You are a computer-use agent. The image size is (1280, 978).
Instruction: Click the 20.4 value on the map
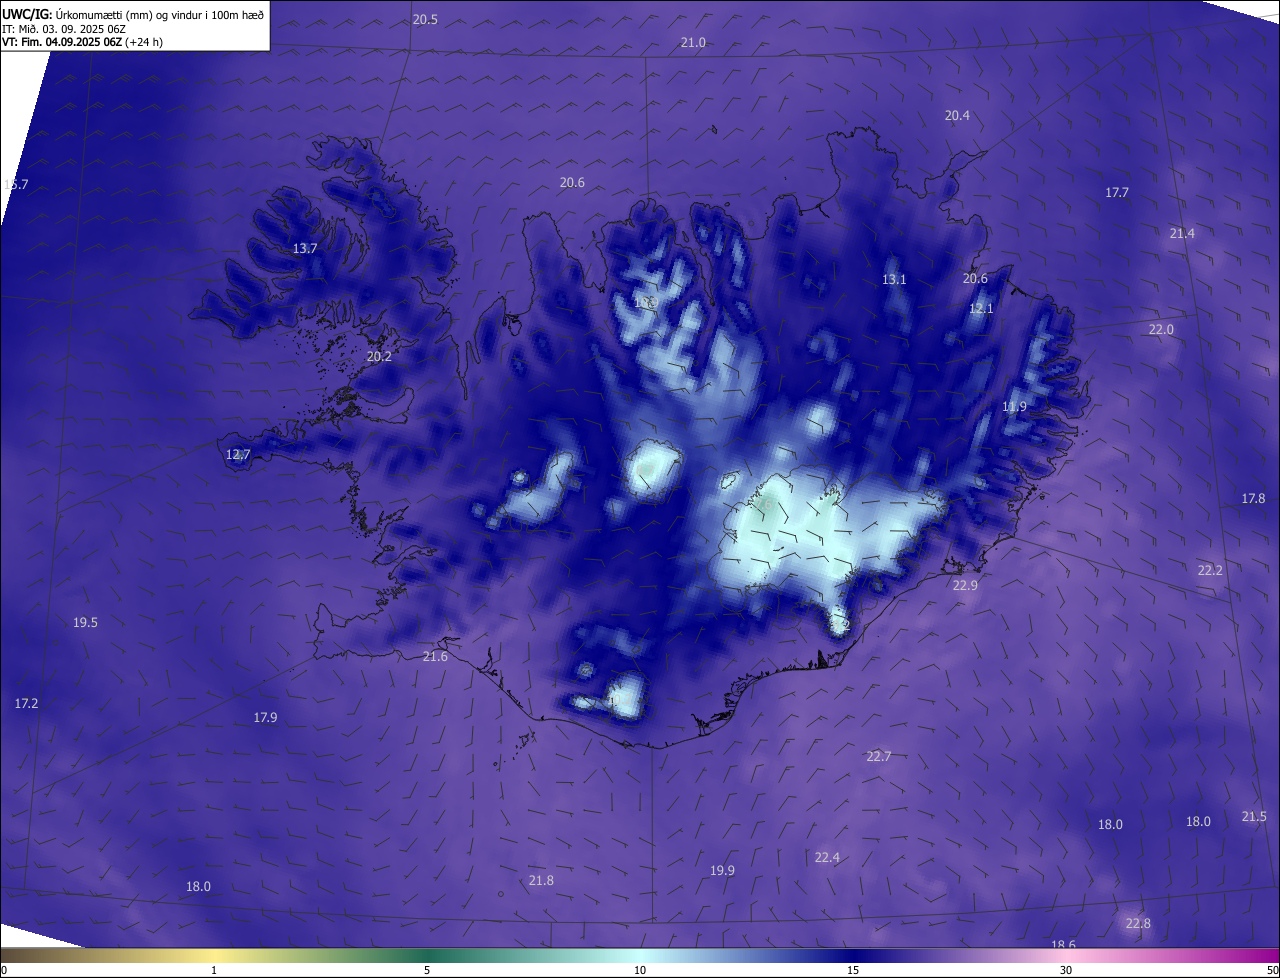click(957, 116)
